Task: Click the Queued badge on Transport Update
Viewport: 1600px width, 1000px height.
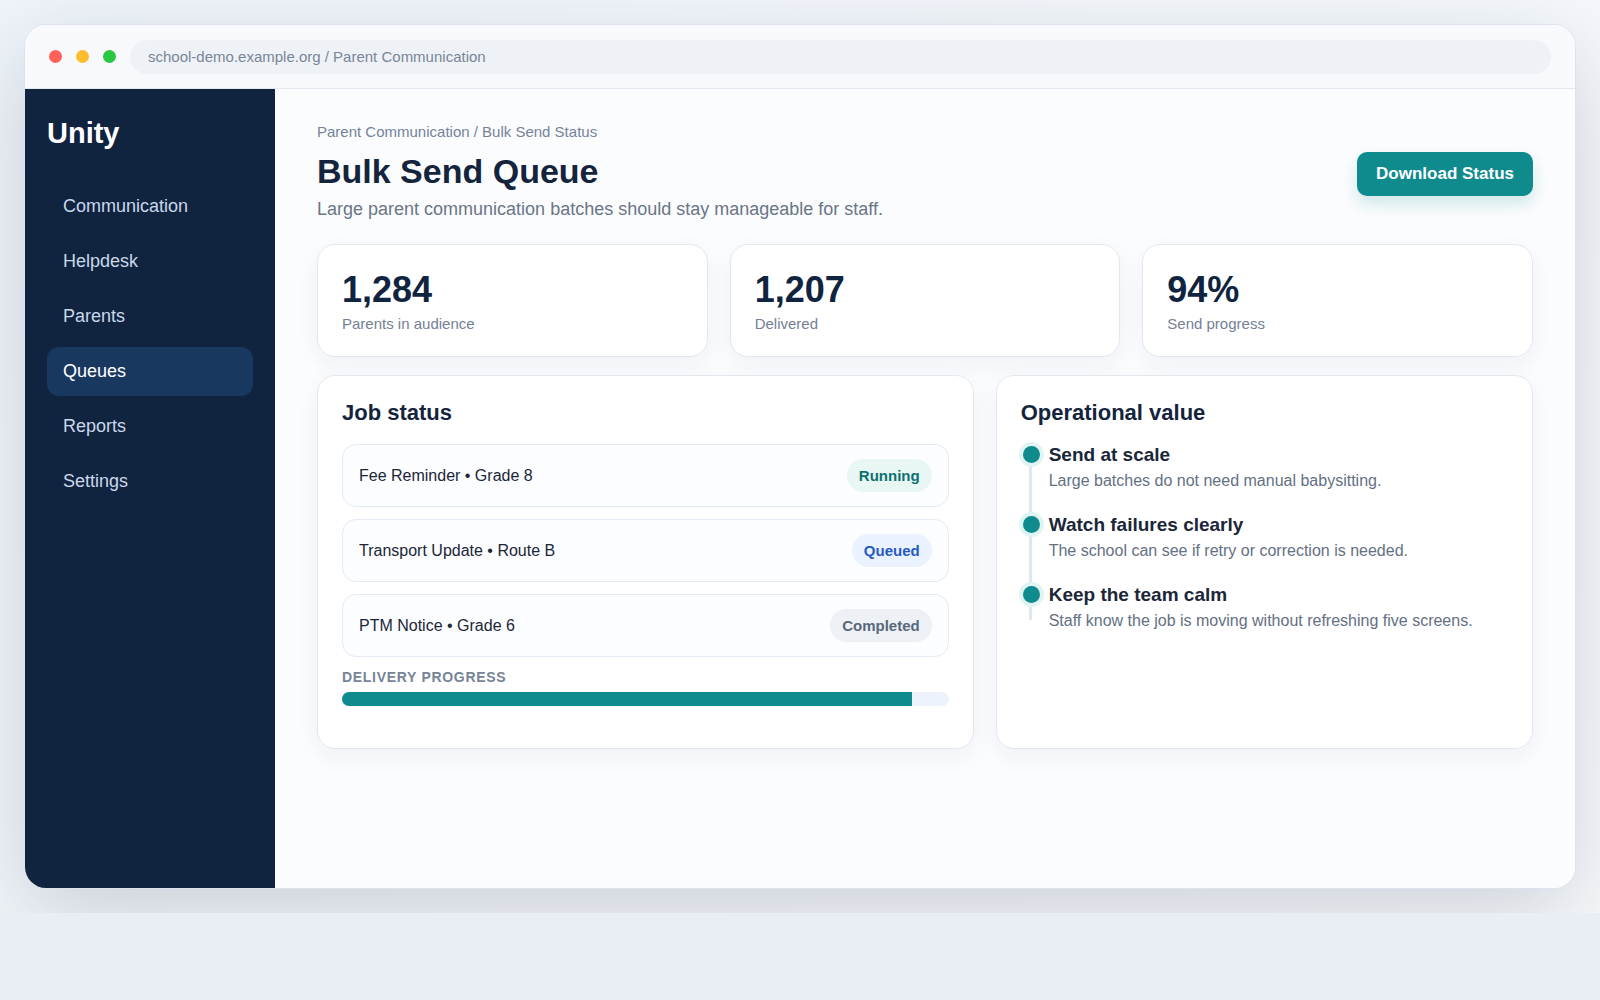Action: click(x=891, y=551)
